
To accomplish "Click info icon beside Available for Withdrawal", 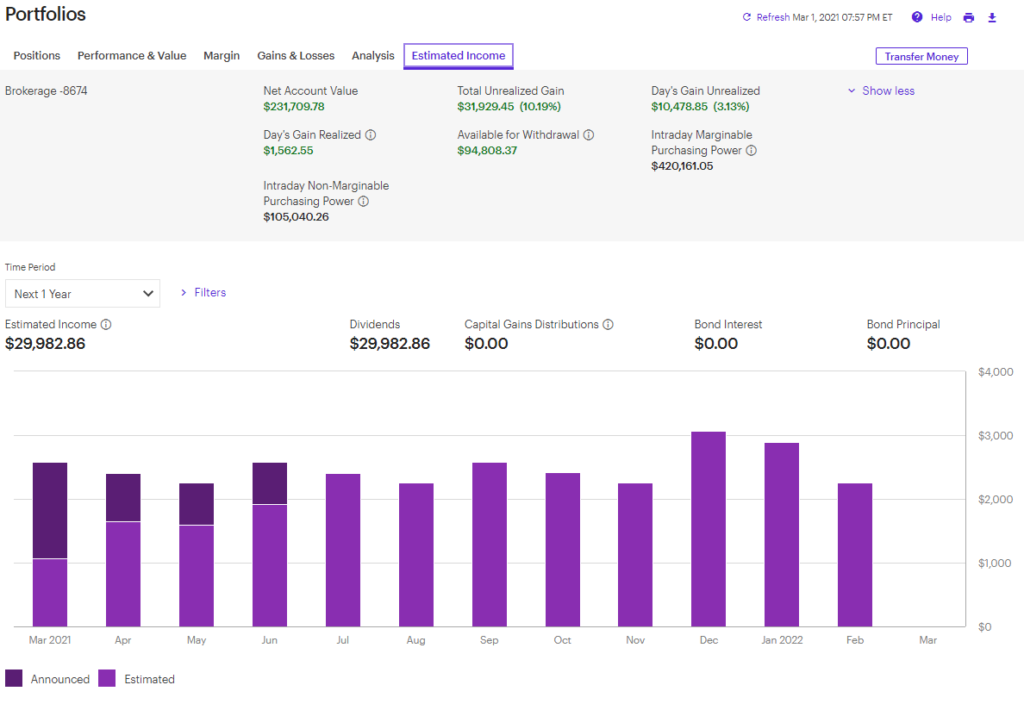I will click(x=589, y=135).
